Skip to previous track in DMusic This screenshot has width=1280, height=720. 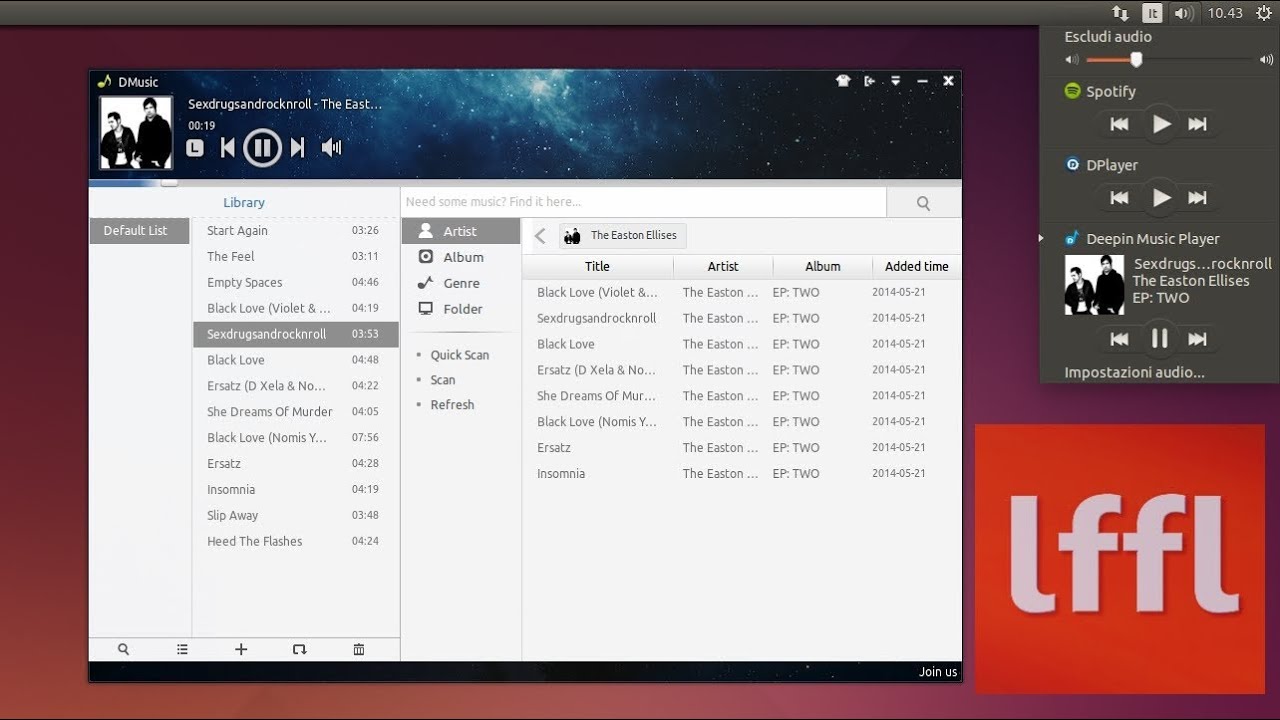pos(228,148)
